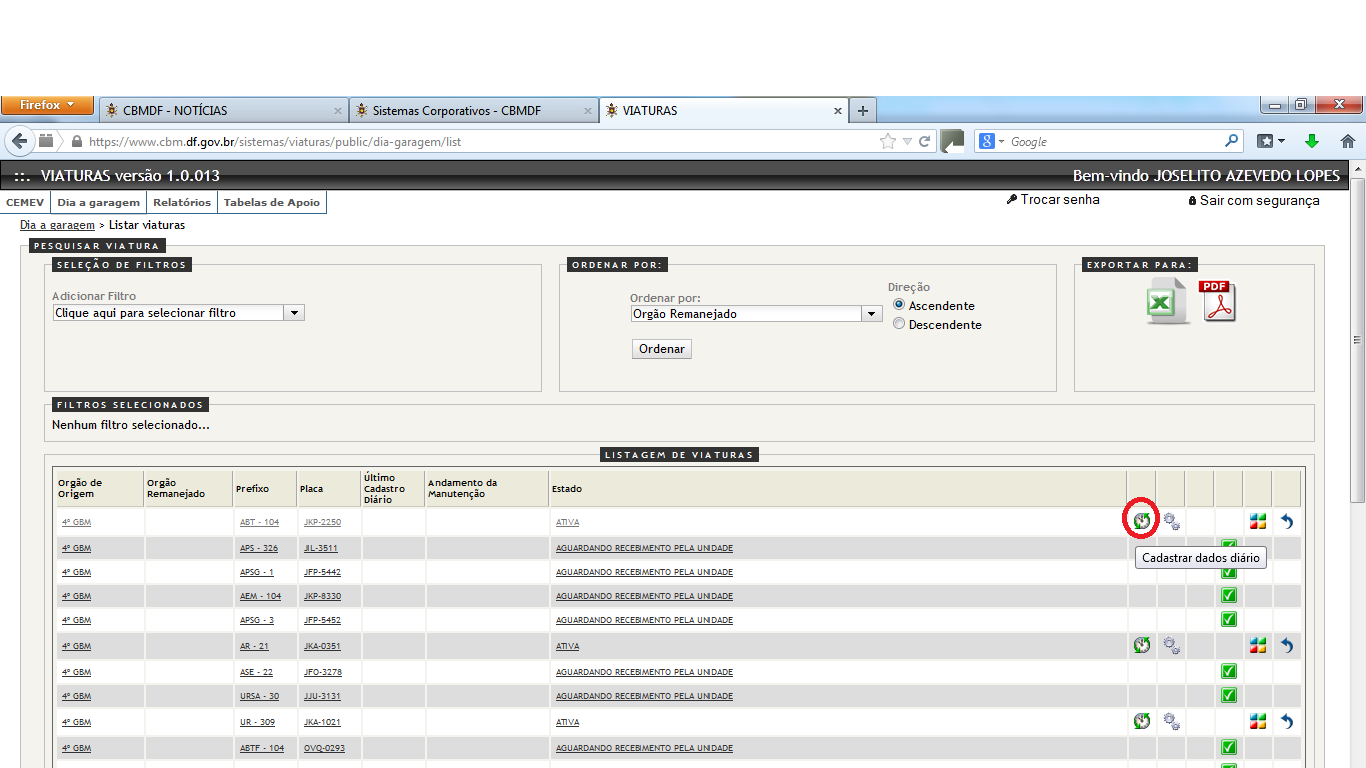1366x768 pixels.
Task: Close the CBMDF - NOTÍCIAS tab
Action: click(x=338, y=111)
